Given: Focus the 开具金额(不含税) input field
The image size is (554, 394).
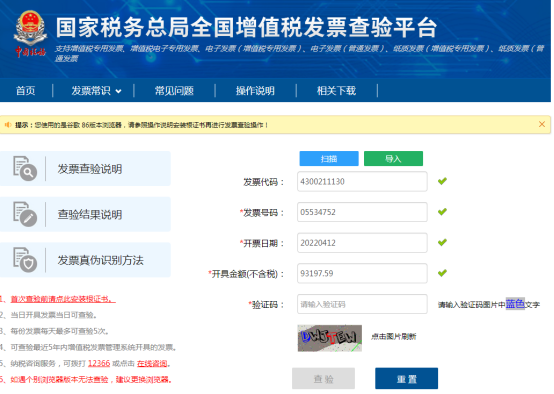Looking at the screenshot, I should [362, 273].
